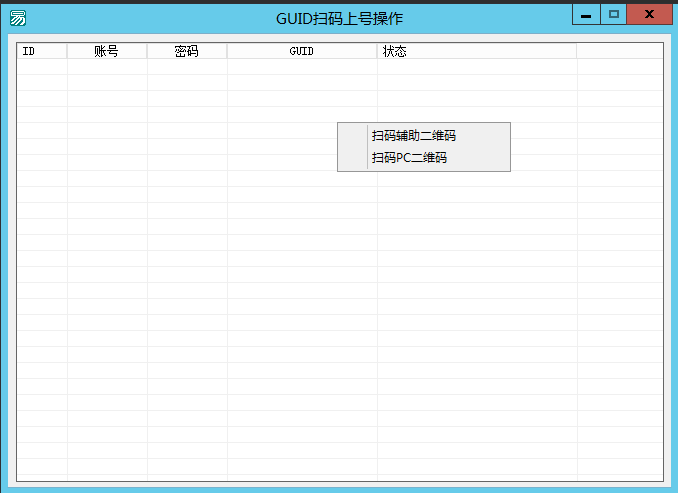Click the app icon in the title bar
678x493 pixels.
(18, 17)
